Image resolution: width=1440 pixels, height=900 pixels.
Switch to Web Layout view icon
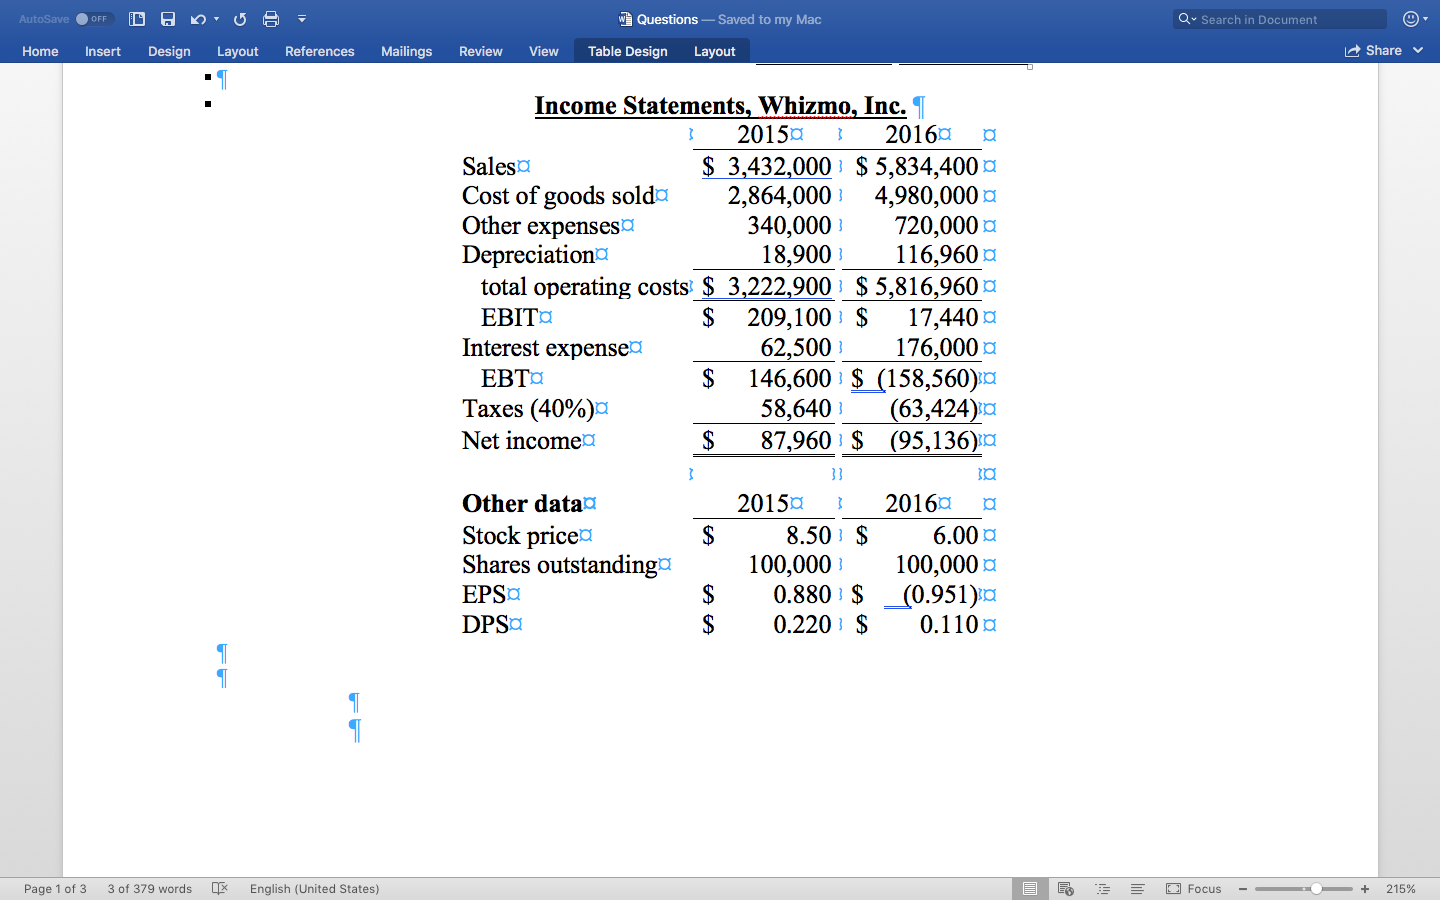pyautogui.click(x=1066, y=888)
